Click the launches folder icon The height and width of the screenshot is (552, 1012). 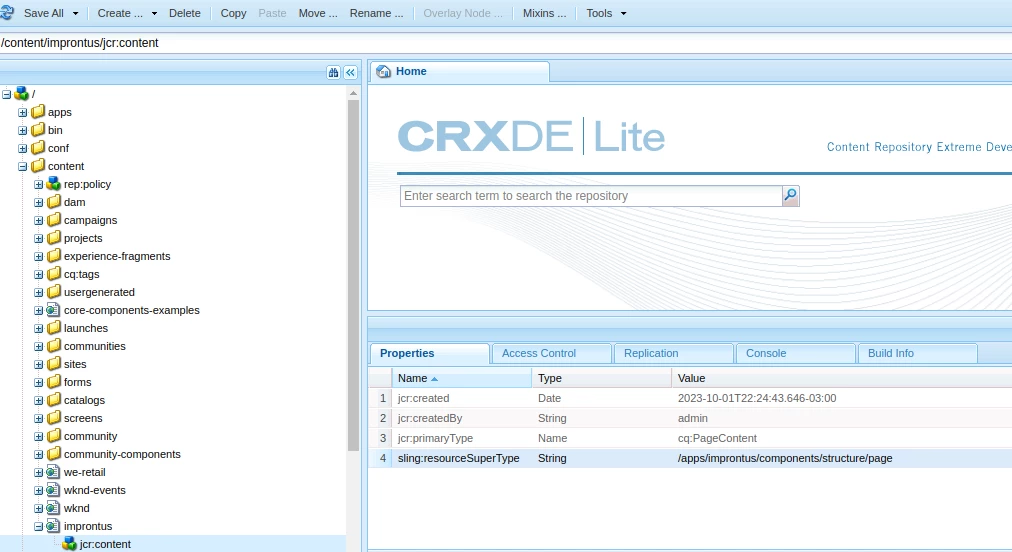click(x=54, y=328)
